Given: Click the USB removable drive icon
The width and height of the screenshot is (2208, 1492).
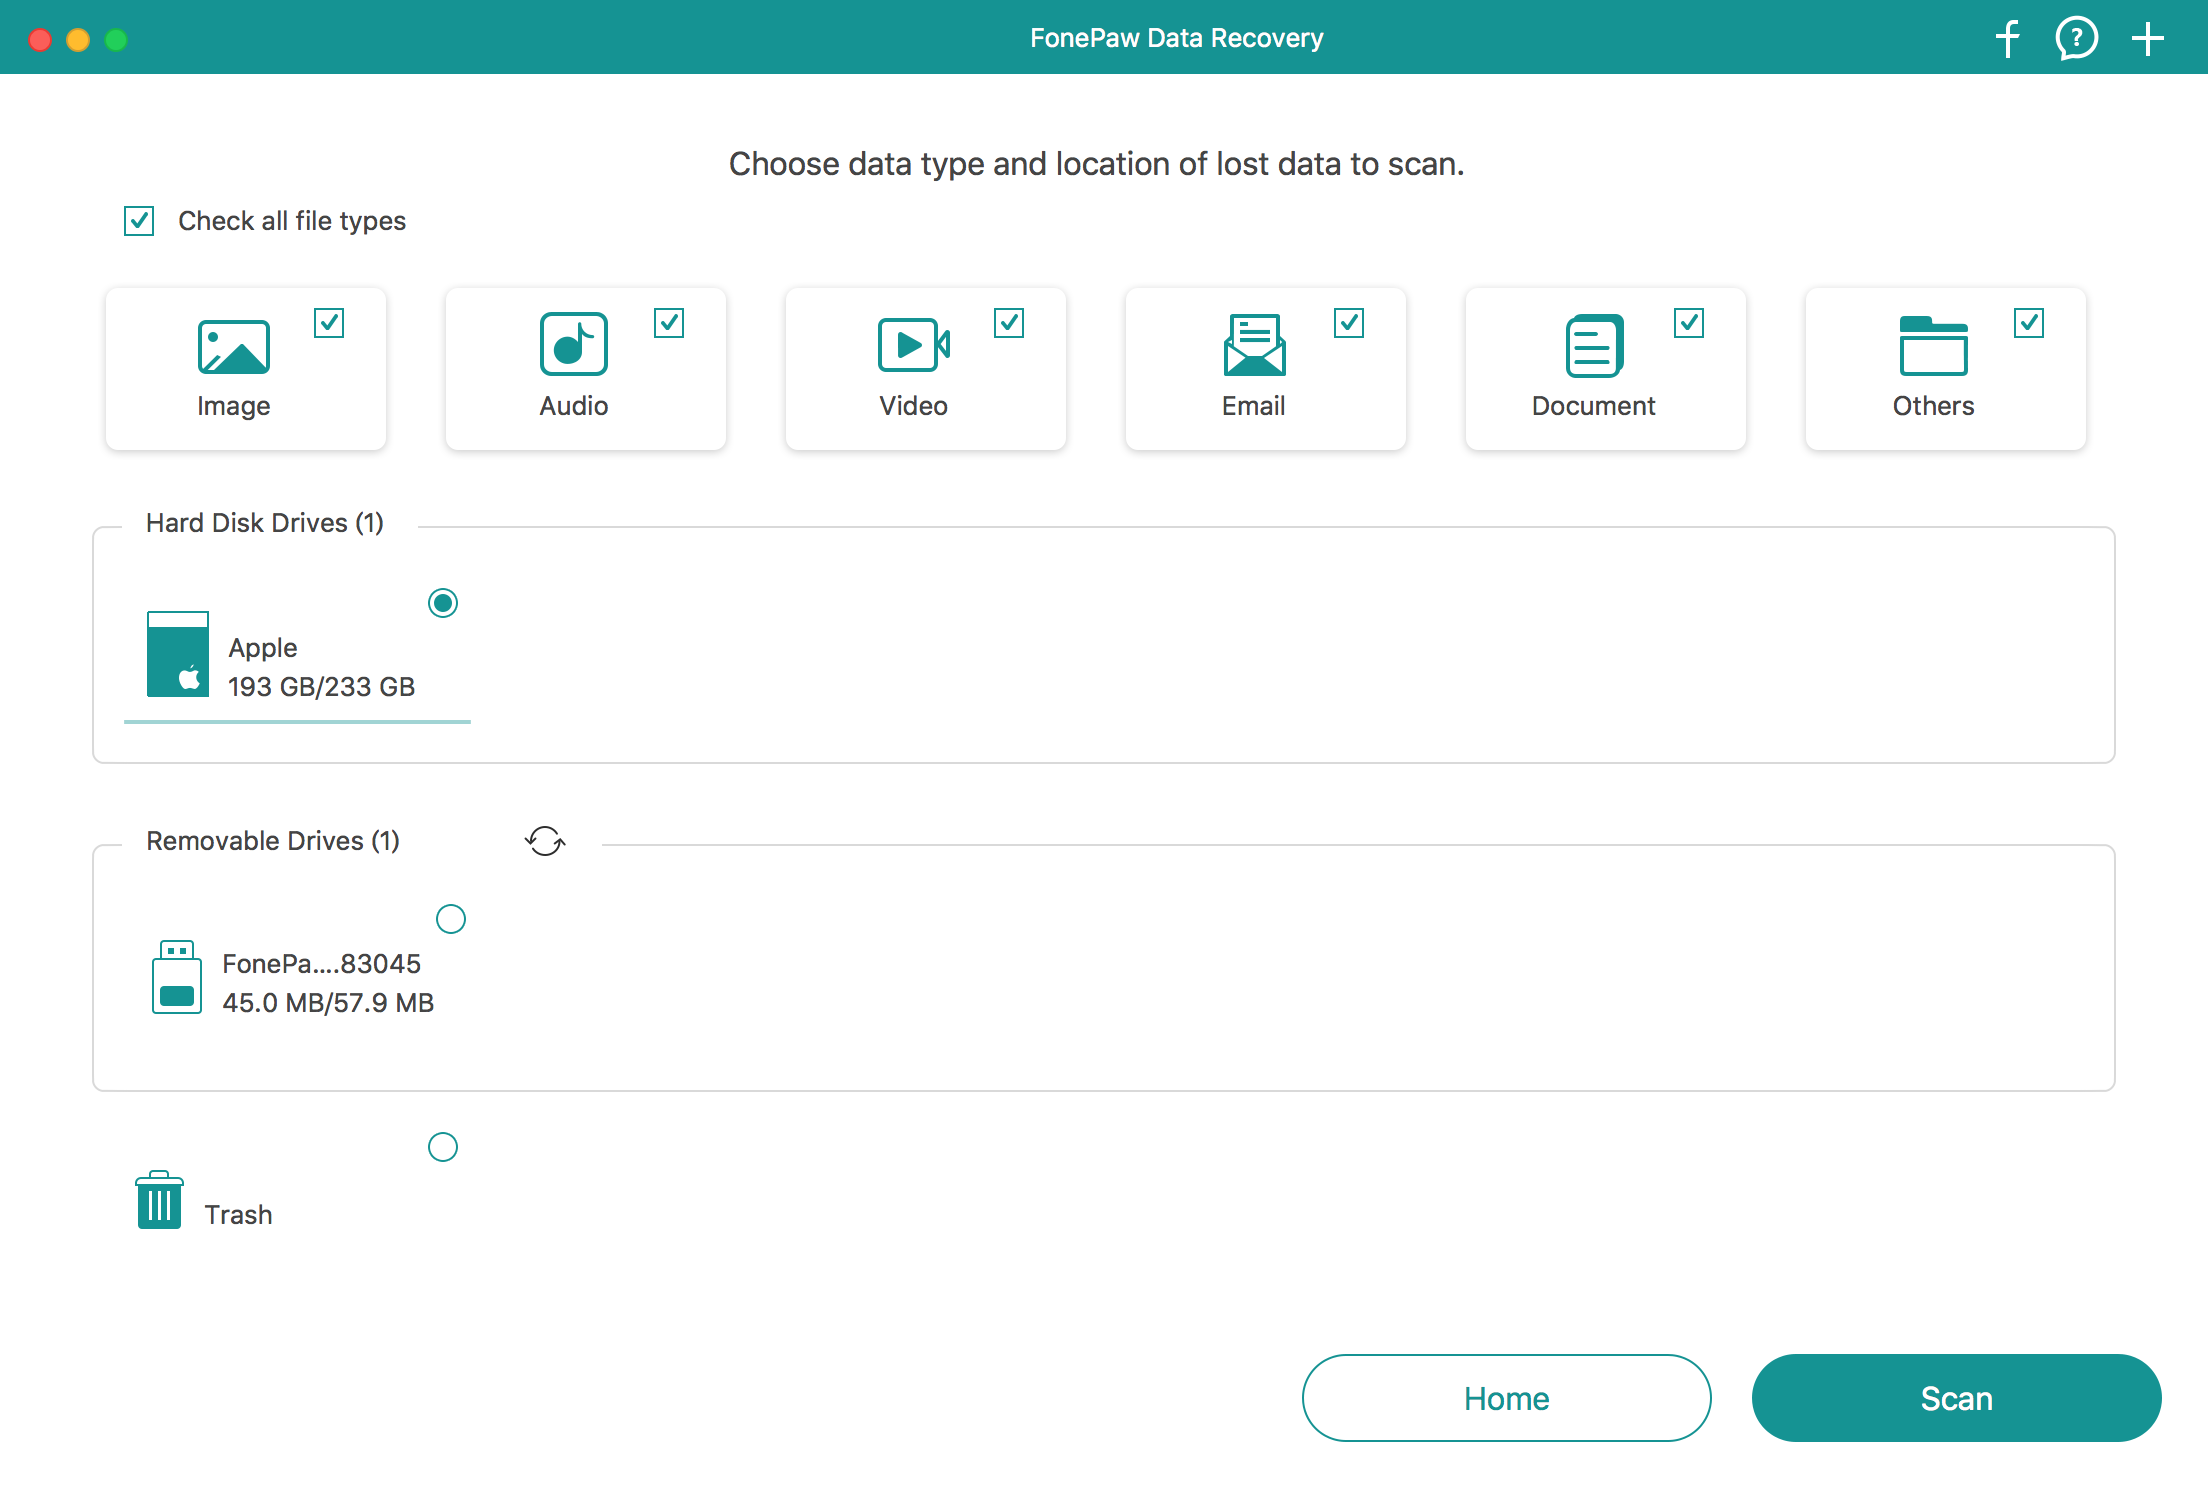Looking at the screenshot, I should [177, 977].
